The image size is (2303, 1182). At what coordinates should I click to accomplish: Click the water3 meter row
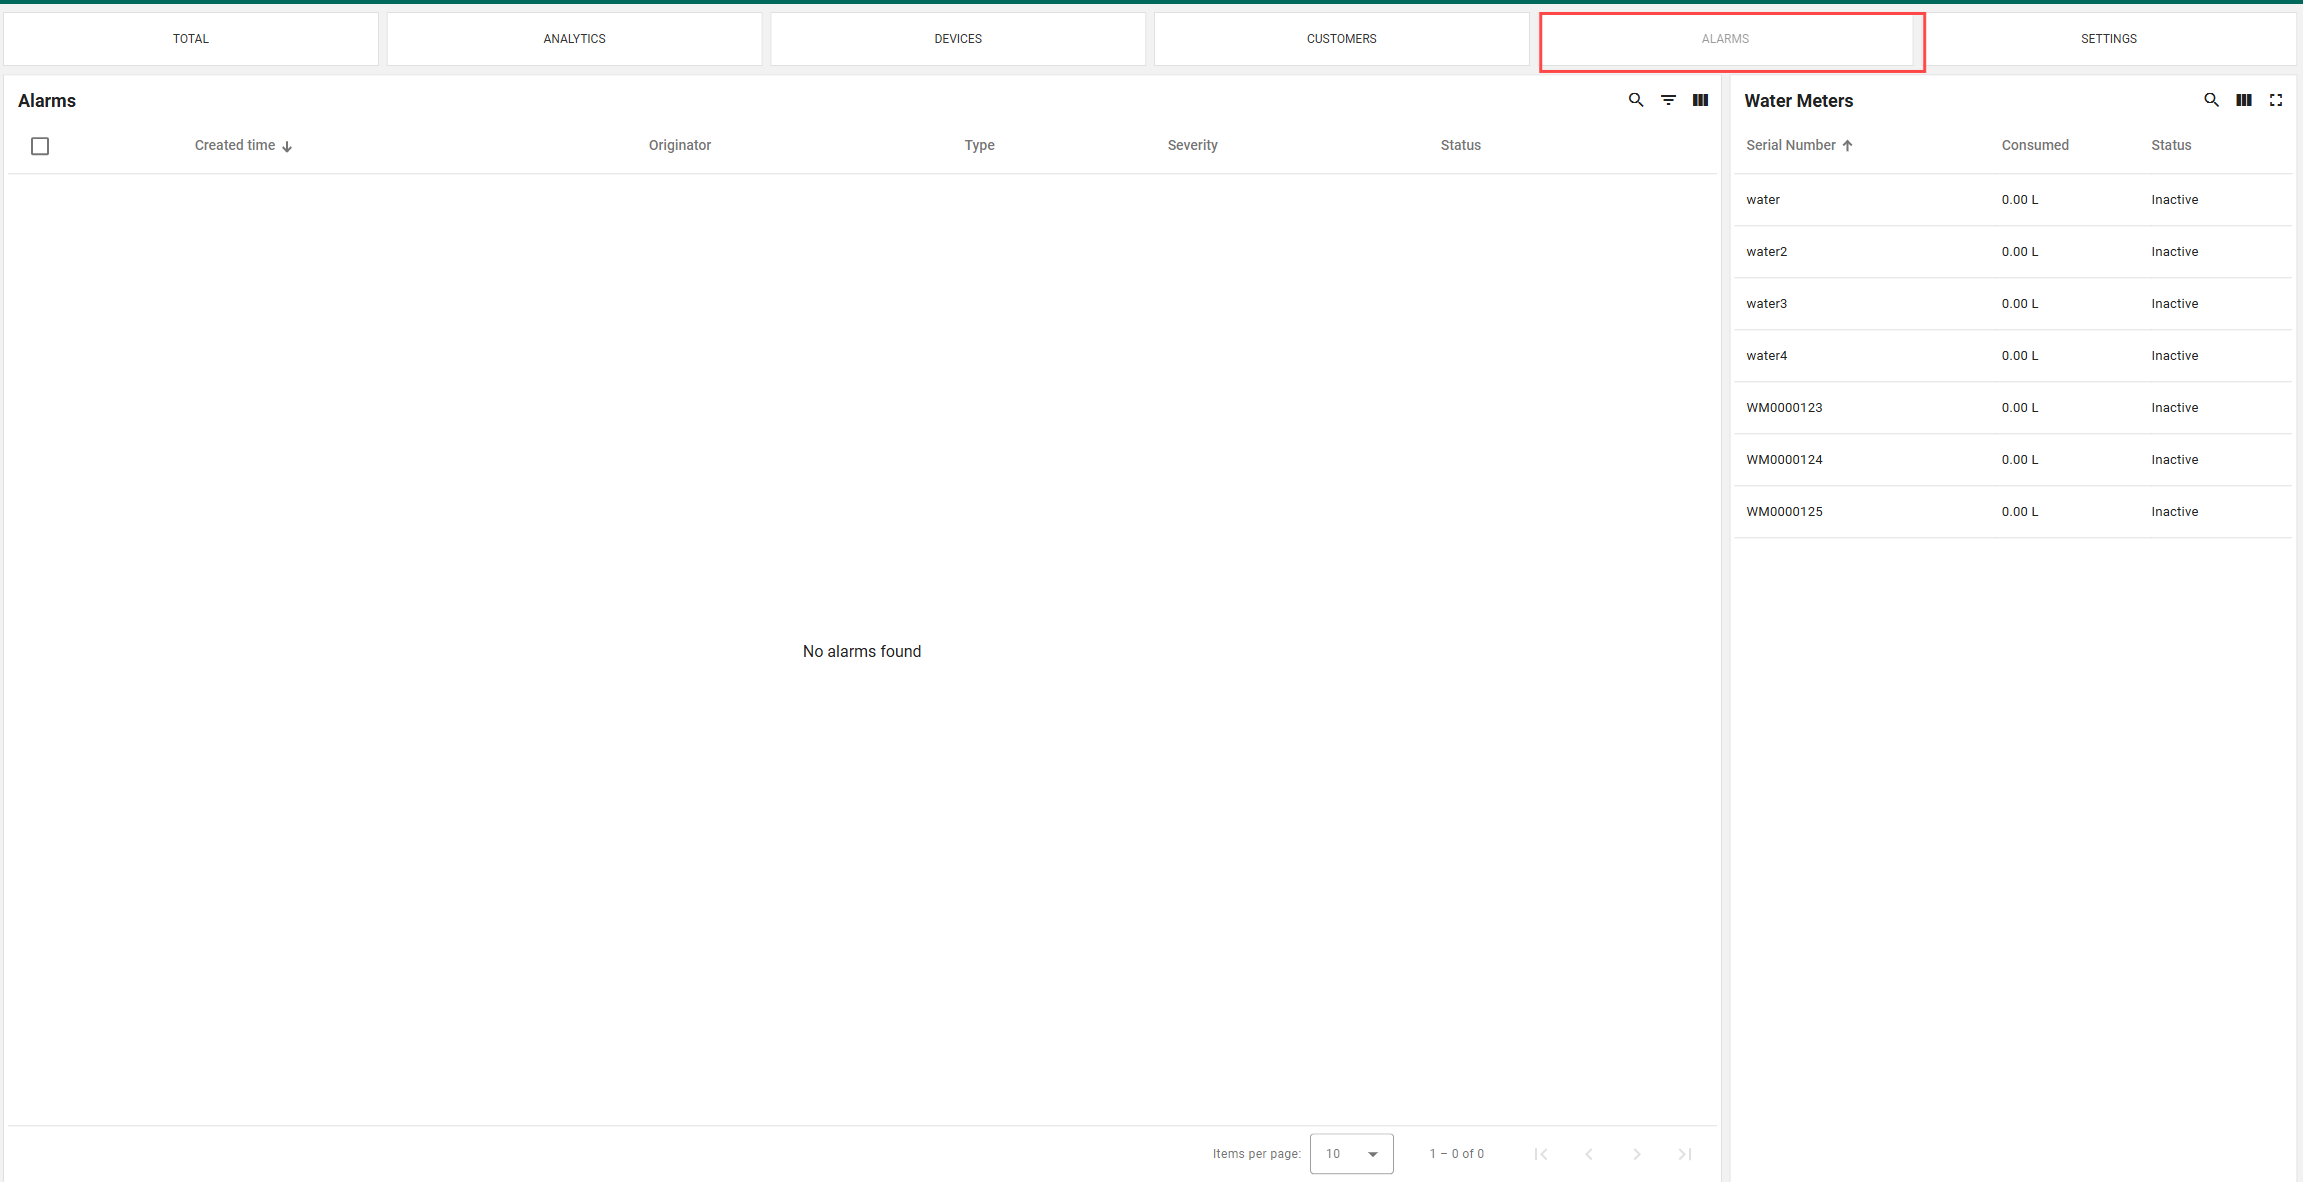[x=1766, y=304]
